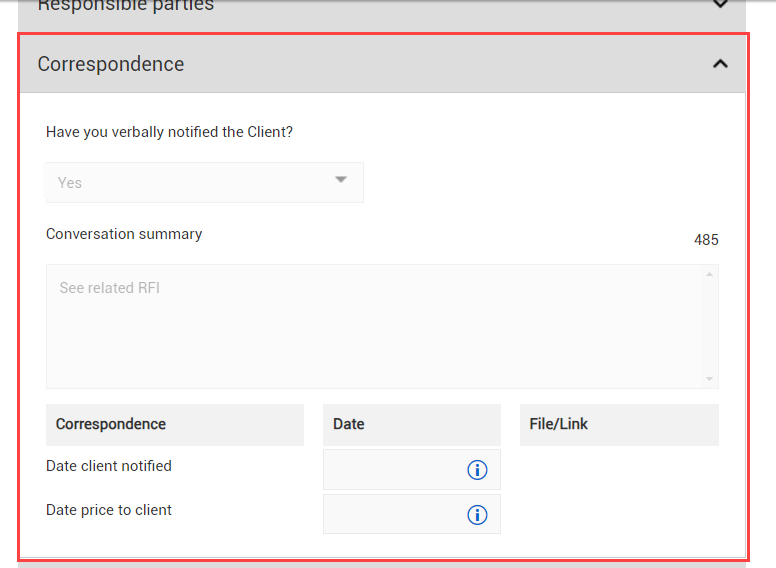
Task: Click the Correspondence table column header
Action: (x=111, y=424)
